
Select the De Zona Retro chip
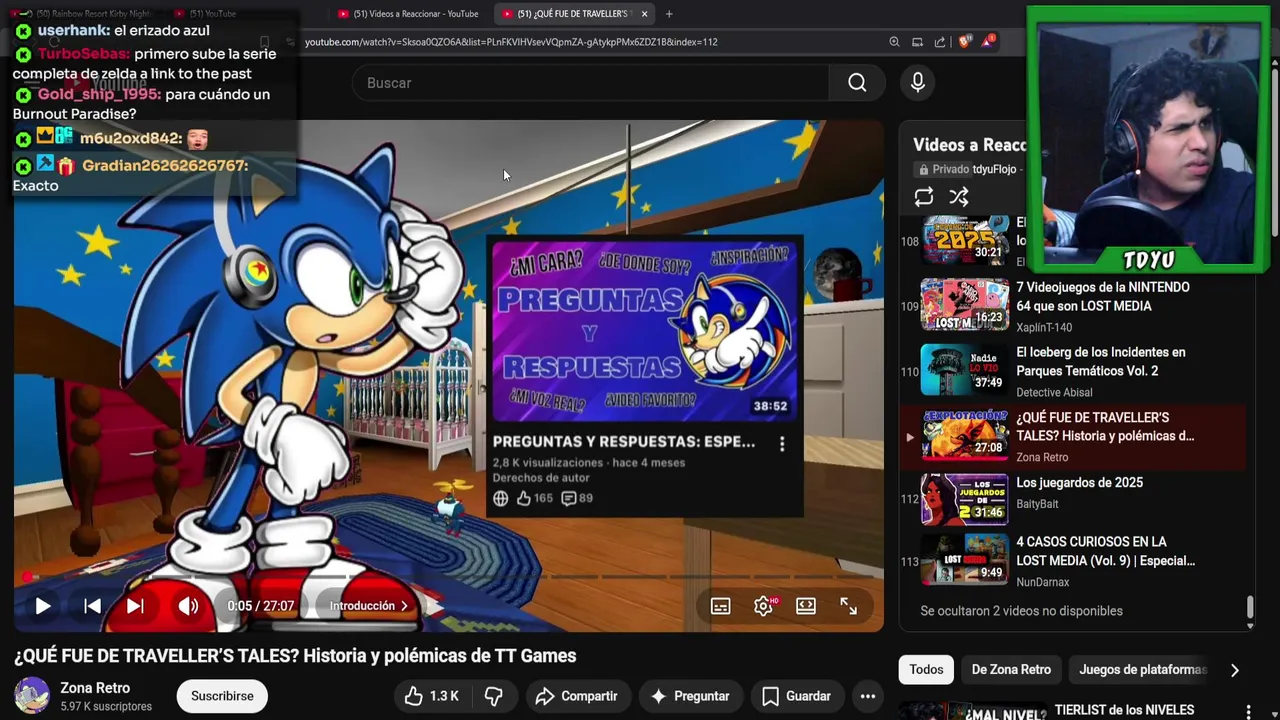1011,670
